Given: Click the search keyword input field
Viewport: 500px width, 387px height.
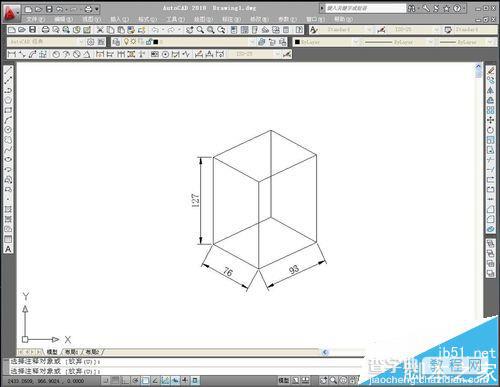Looking at the screenshot, I should click(x=365, y=8).
